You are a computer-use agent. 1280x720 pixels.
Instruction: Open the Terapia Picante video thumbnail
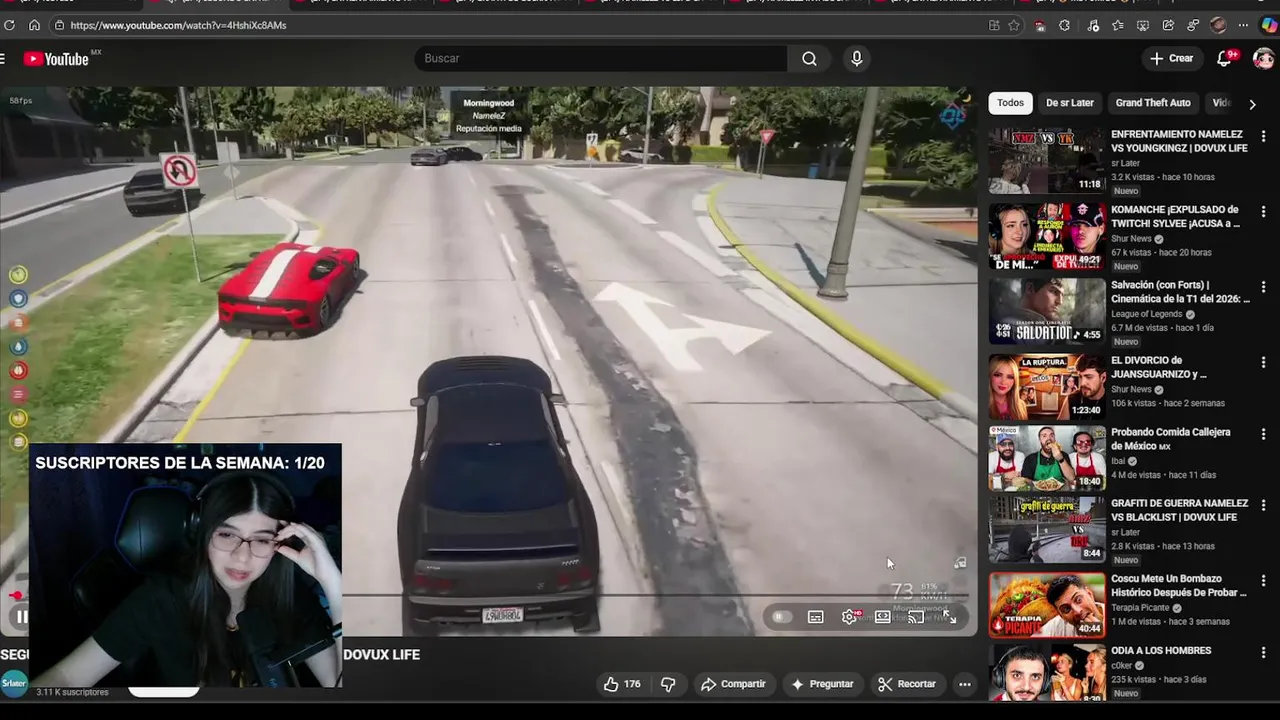pyautogui.click(x=1047, y=605)
